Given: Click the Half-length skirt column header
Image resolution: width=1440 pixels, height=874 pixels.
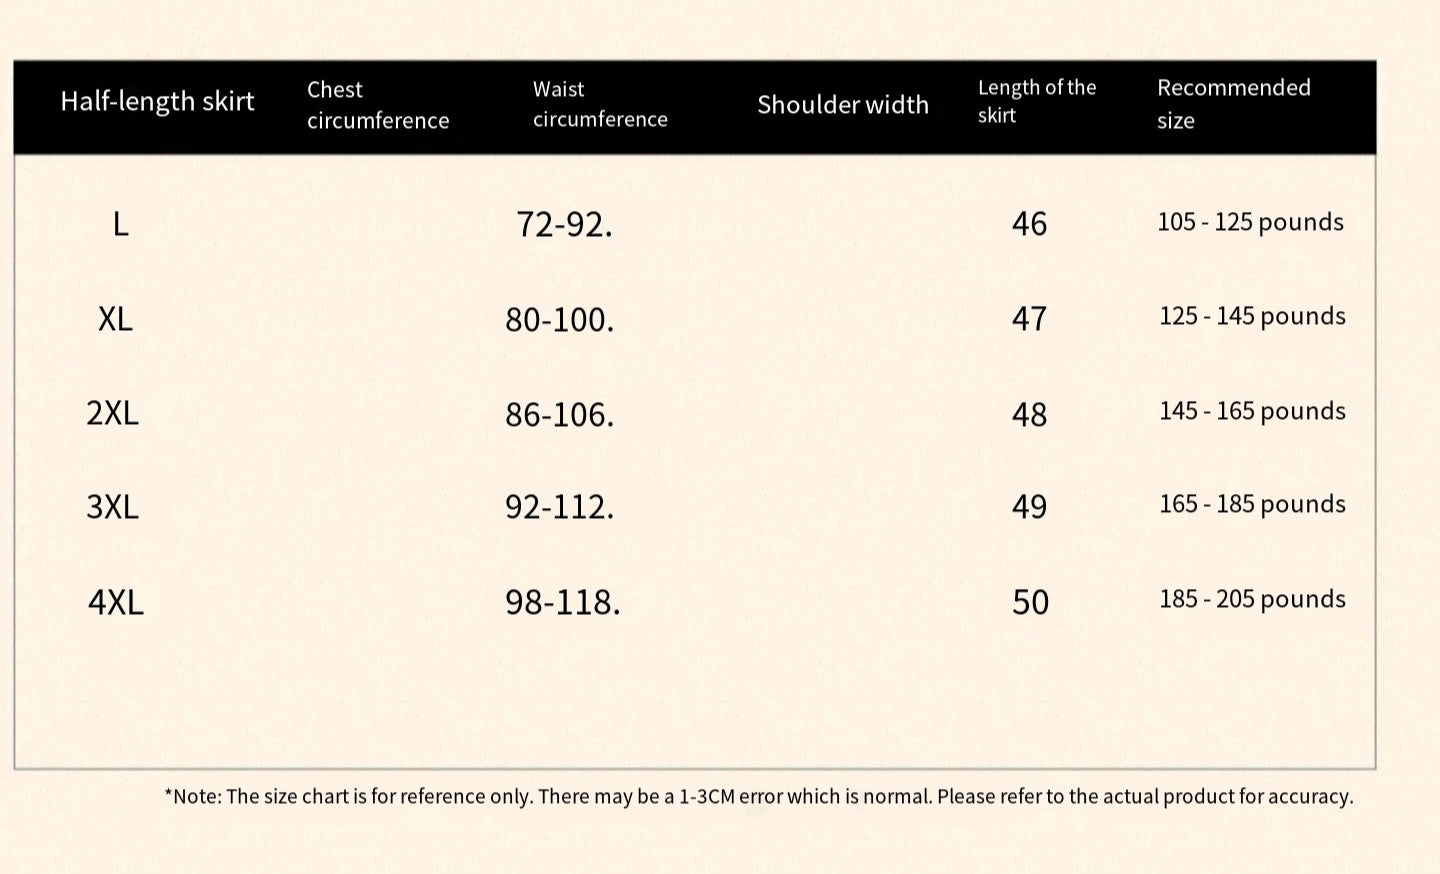Looking at the screenshot, I should (x=157, y=102).
